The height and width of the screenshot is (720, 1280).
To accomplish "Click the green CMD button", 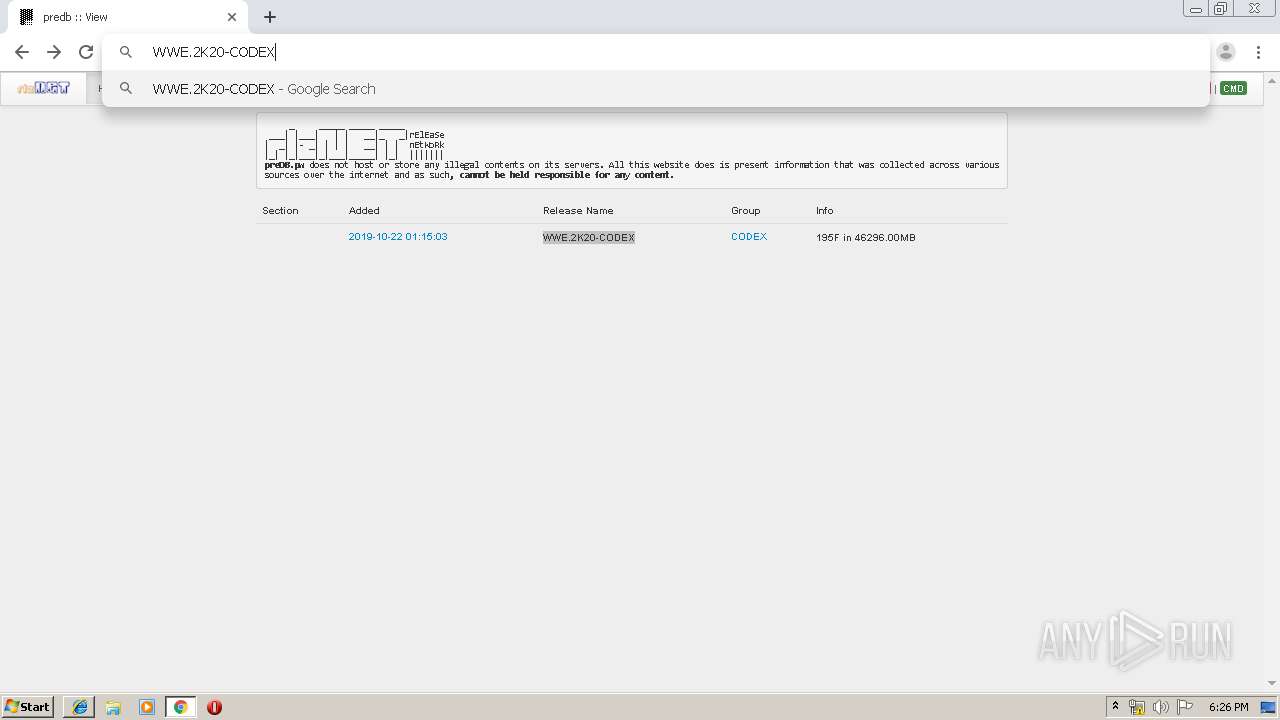I will (1233, 88).
